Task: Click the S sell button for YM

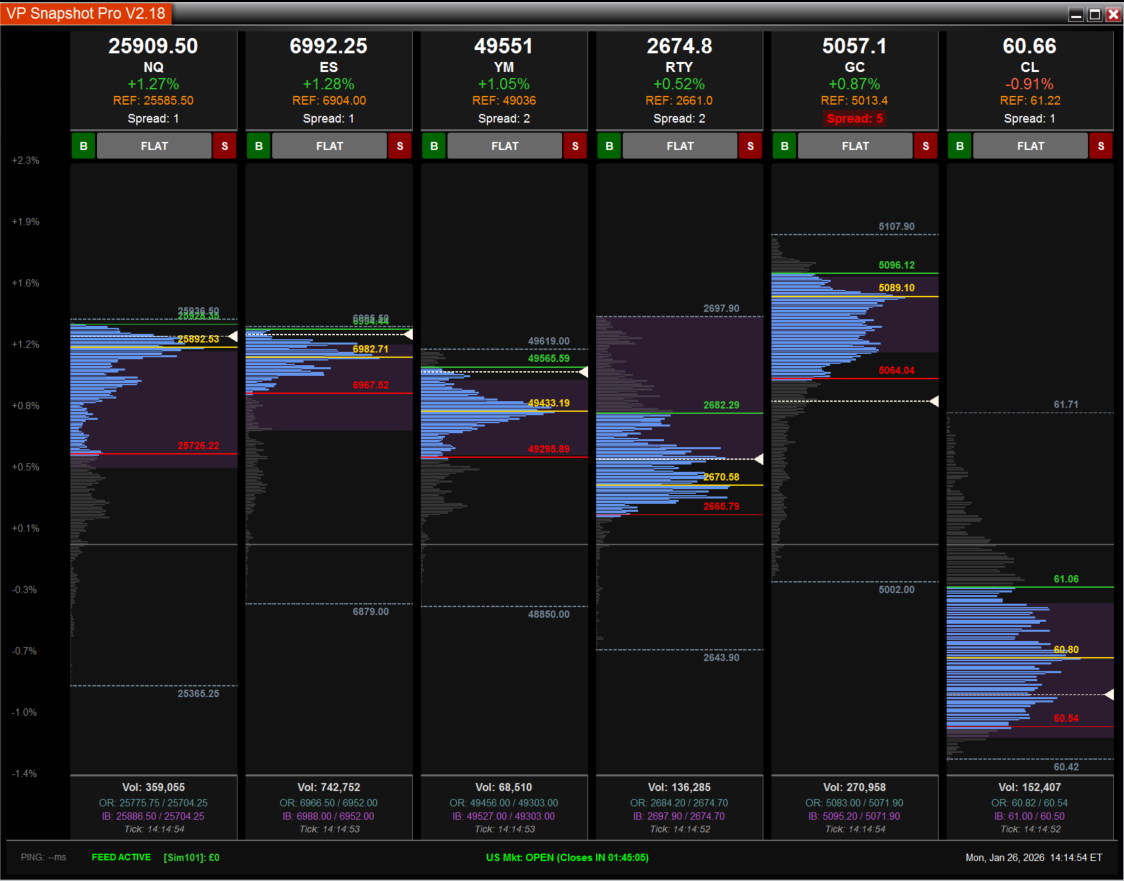Action: (575, 145)
